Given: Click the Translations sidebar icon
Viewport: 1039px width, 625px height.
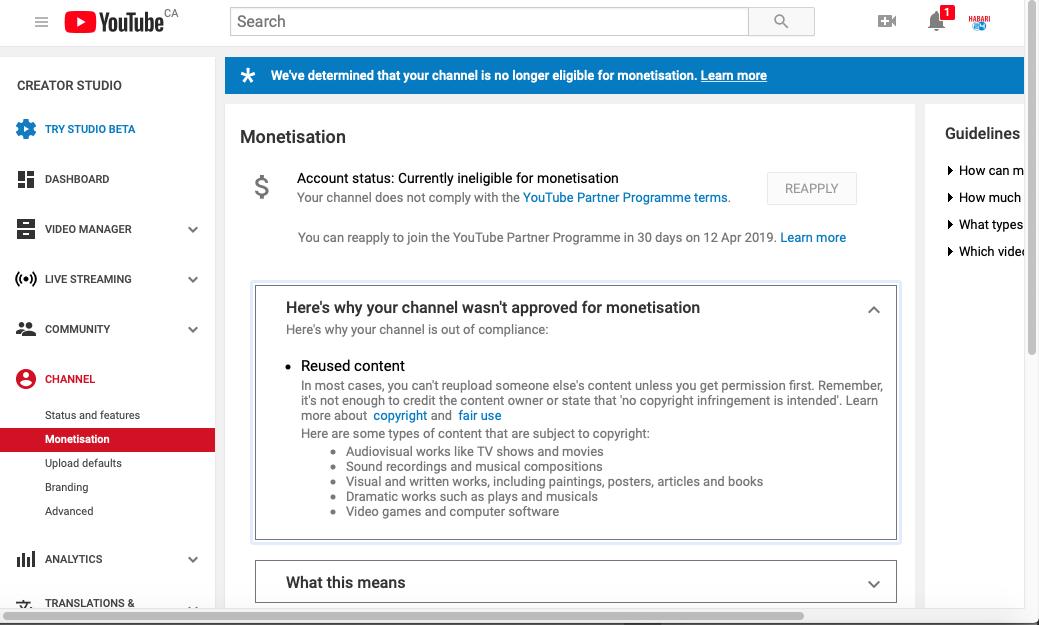Looking at the screenshot, I should pos(25,604).
